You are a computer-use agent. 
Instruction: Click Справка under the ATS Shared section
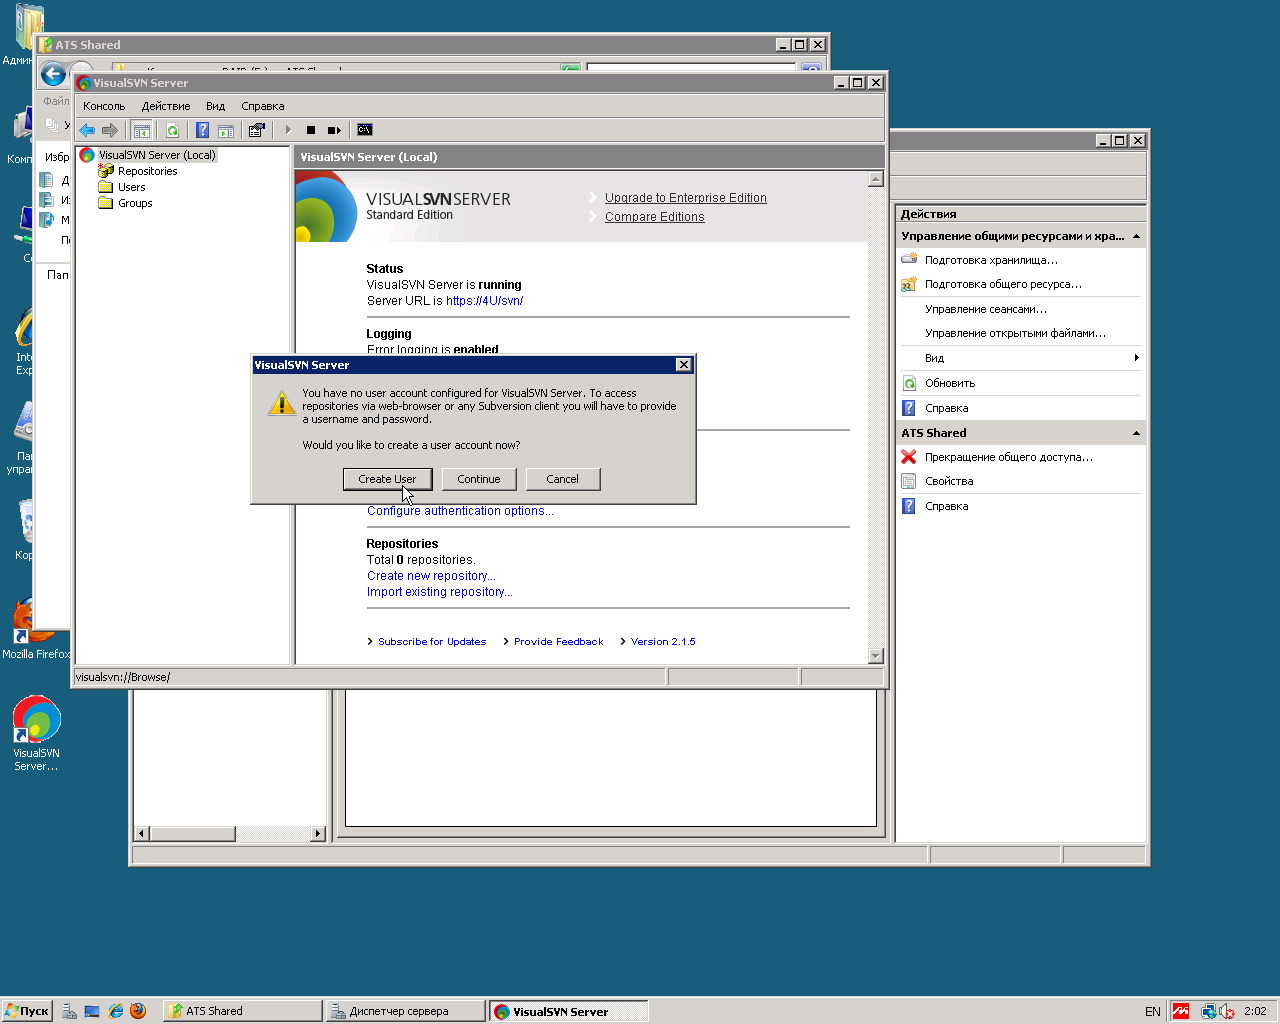click(946, 506)
